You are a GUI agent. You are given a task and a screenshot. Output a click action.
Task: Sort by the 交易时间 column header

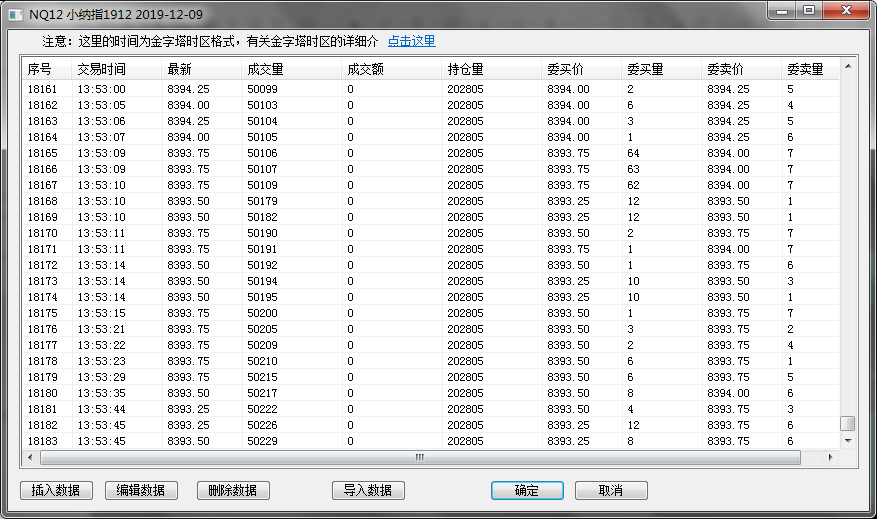click(117, 69)
